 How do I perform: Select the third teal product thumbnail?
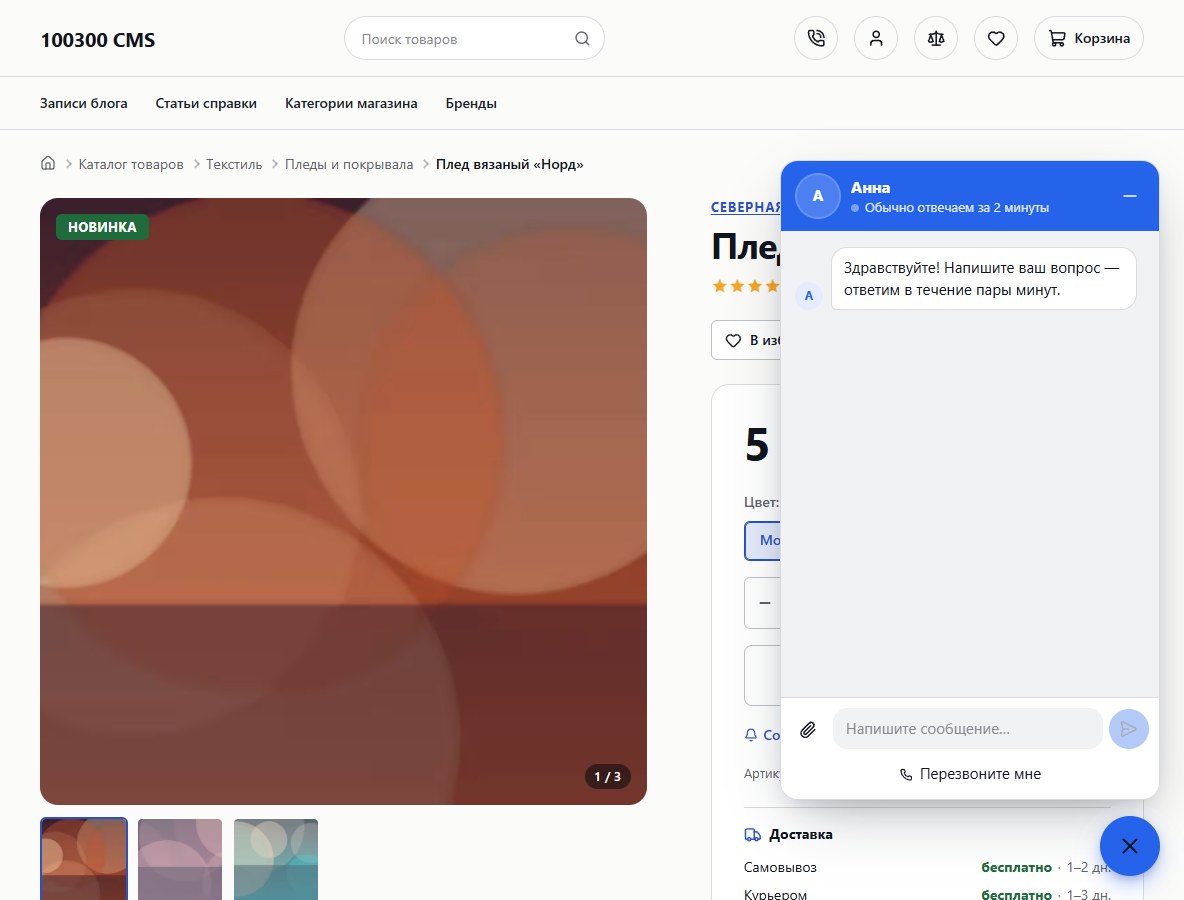point(276,859)
